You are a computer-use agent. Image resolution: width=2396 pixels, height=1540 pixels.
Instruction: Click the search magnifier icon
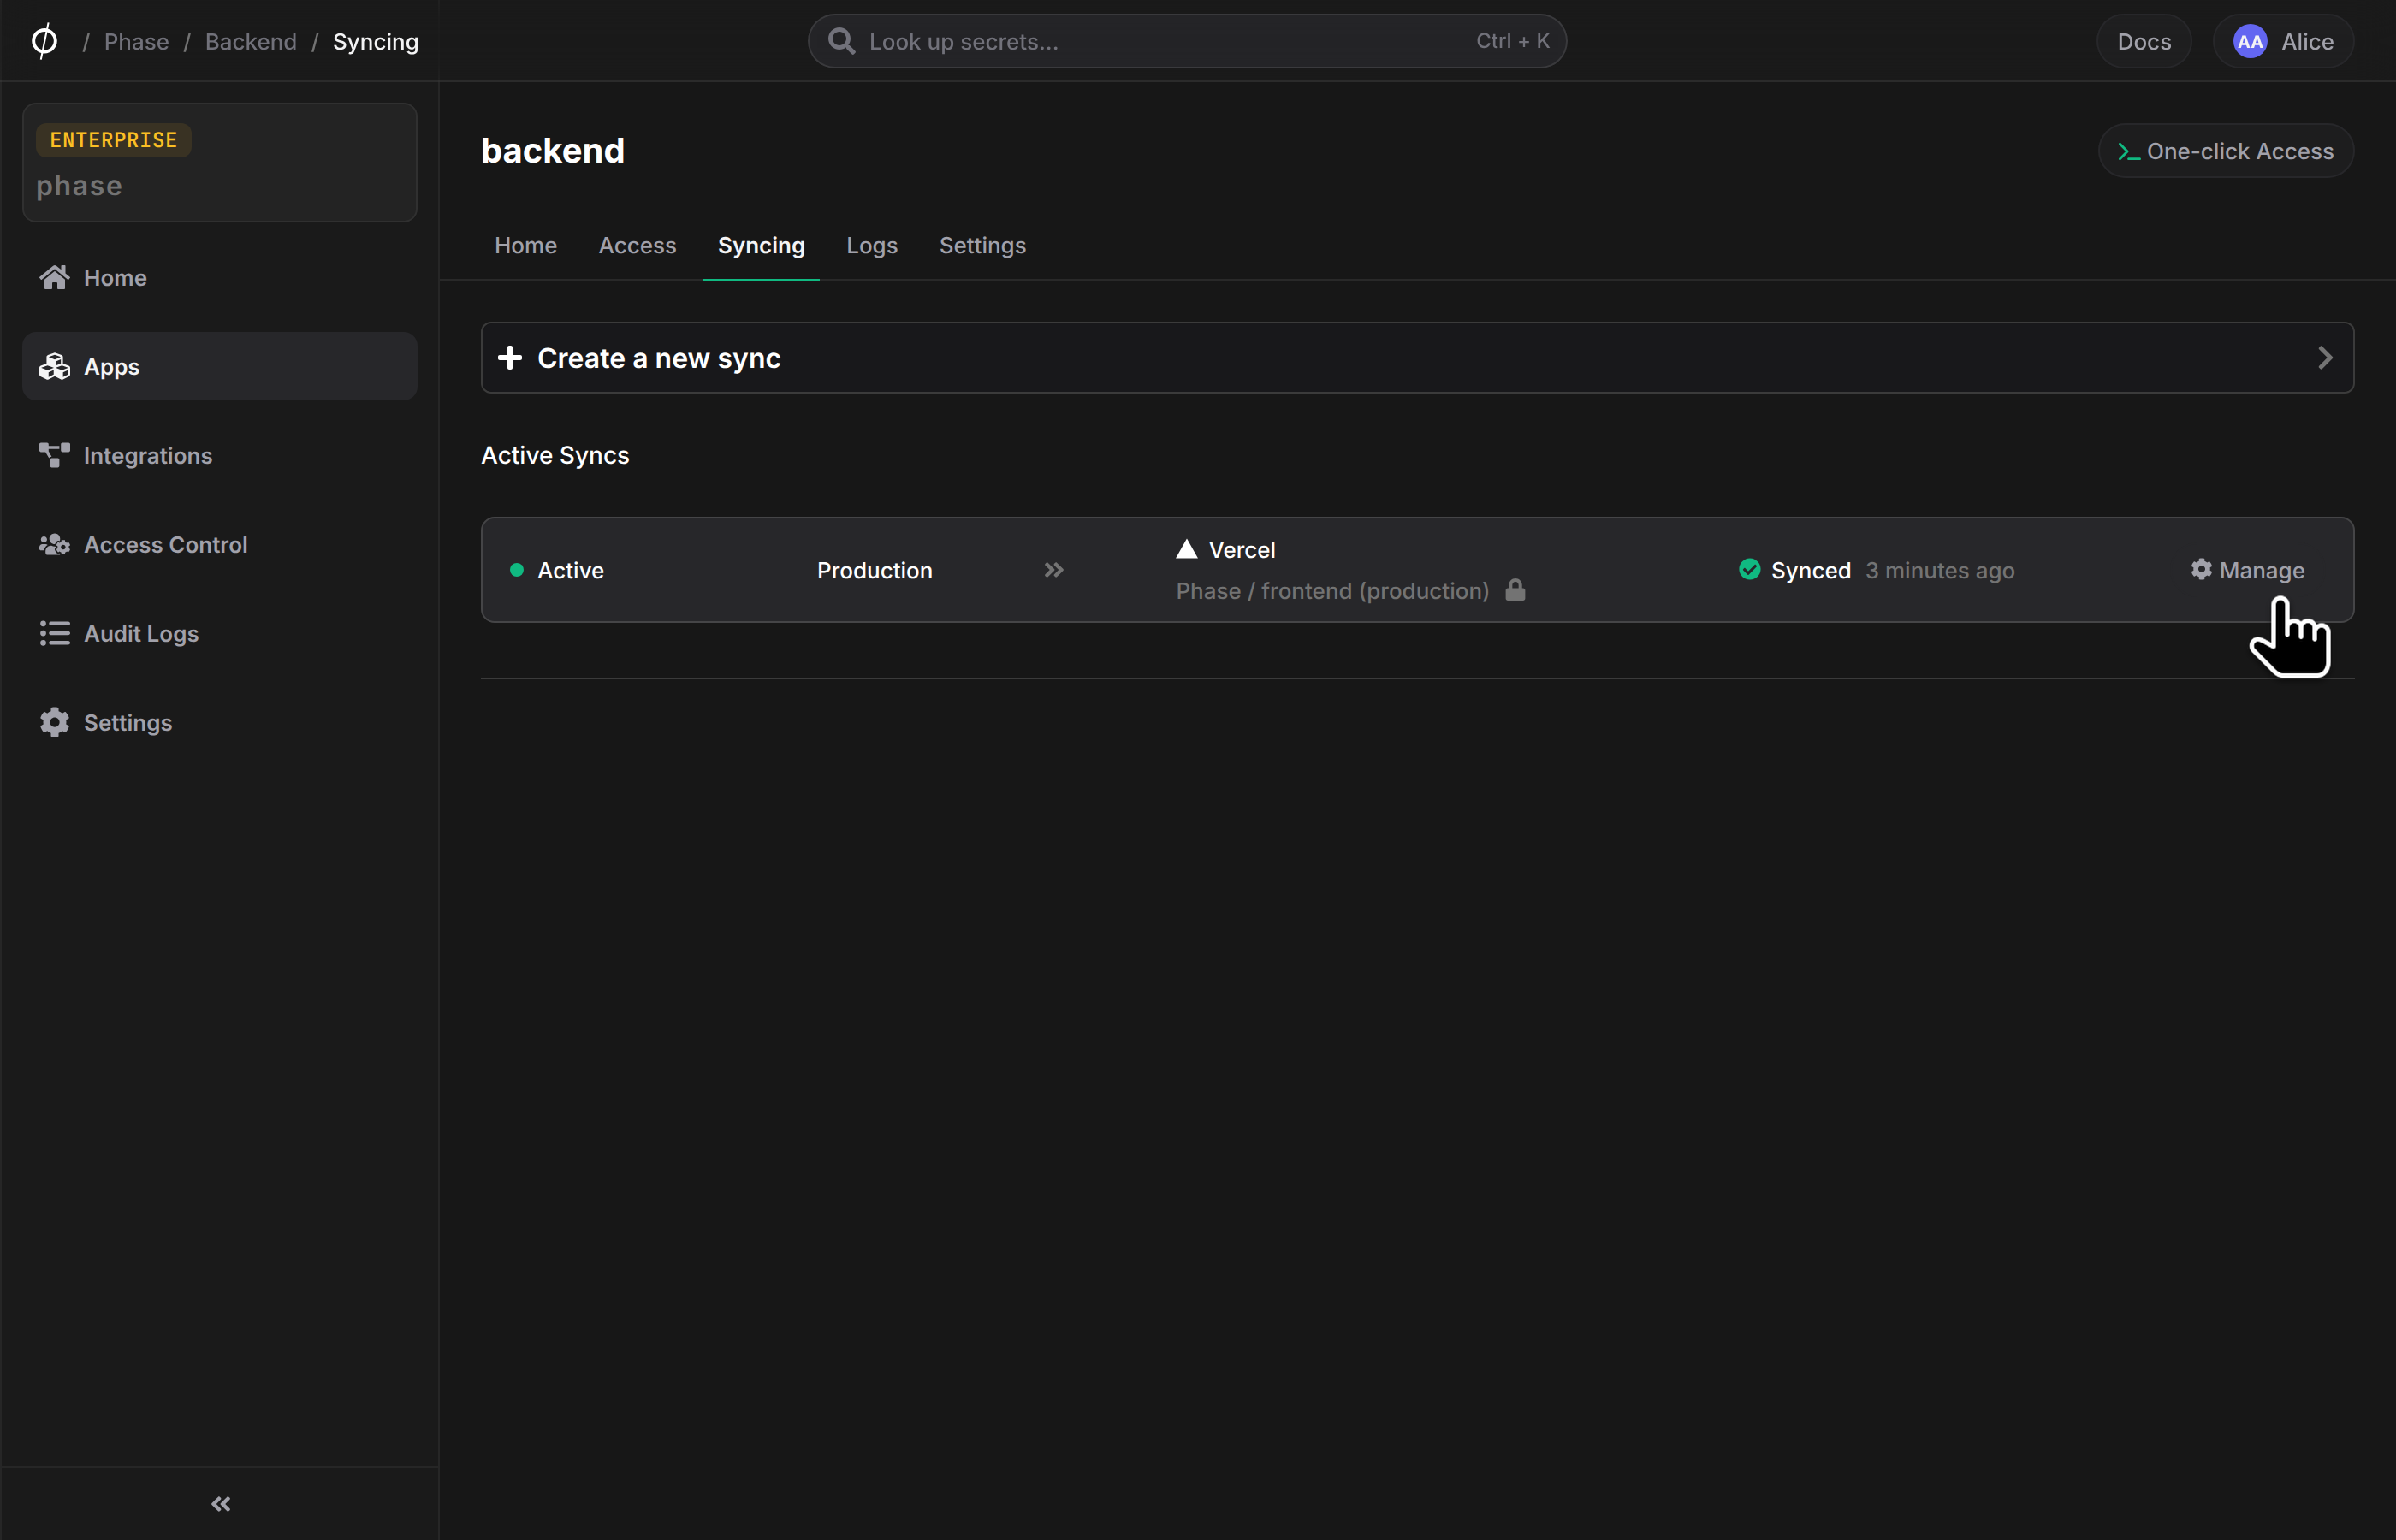[x=841, y=41]
